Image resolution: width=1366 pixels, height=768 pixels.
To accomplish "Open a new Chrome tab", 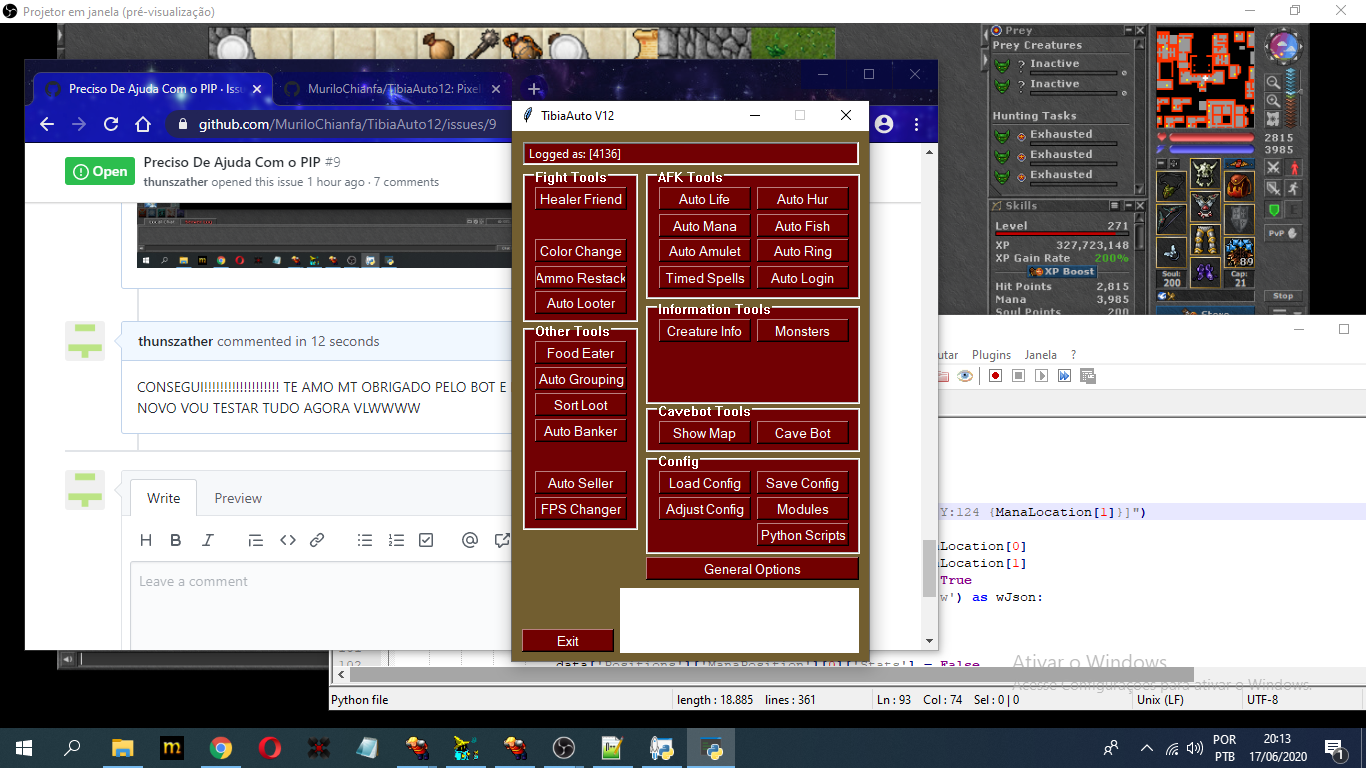I will 534,89.
